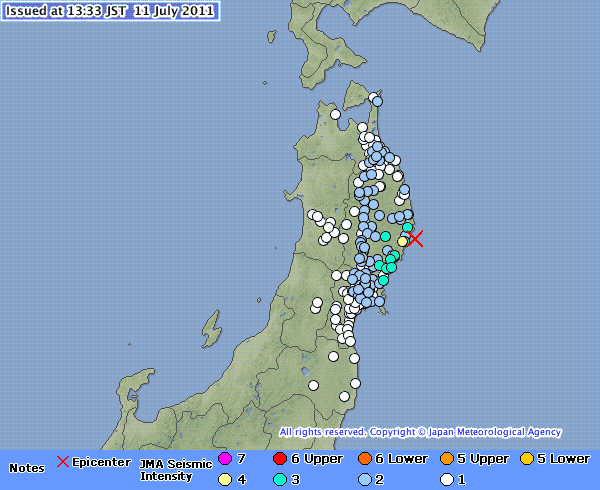Select the white intensity 1 legend circle
Image resolution: width=600 pixels, height=490 pixels.
[446, 479]
